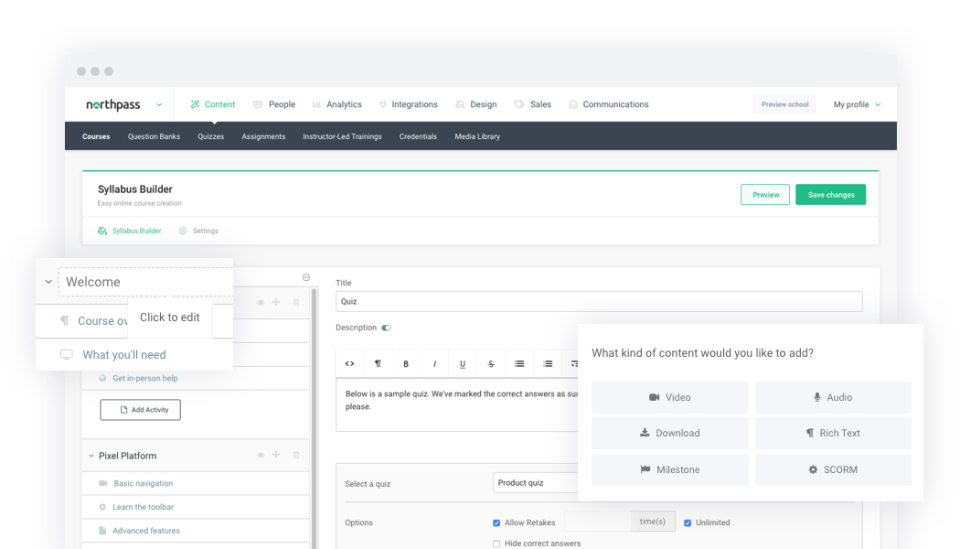Image resolution: width=960 pixels, height=549 pixels.
Task: Insert ordered list in description editor
Action: pos(548,364)
